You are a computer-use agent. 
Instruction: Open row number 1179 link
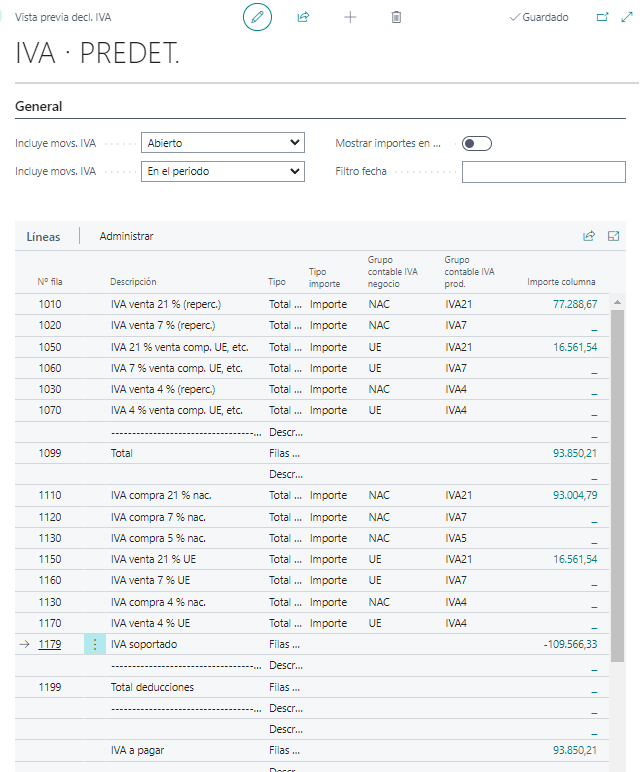(x=49, y=645)
